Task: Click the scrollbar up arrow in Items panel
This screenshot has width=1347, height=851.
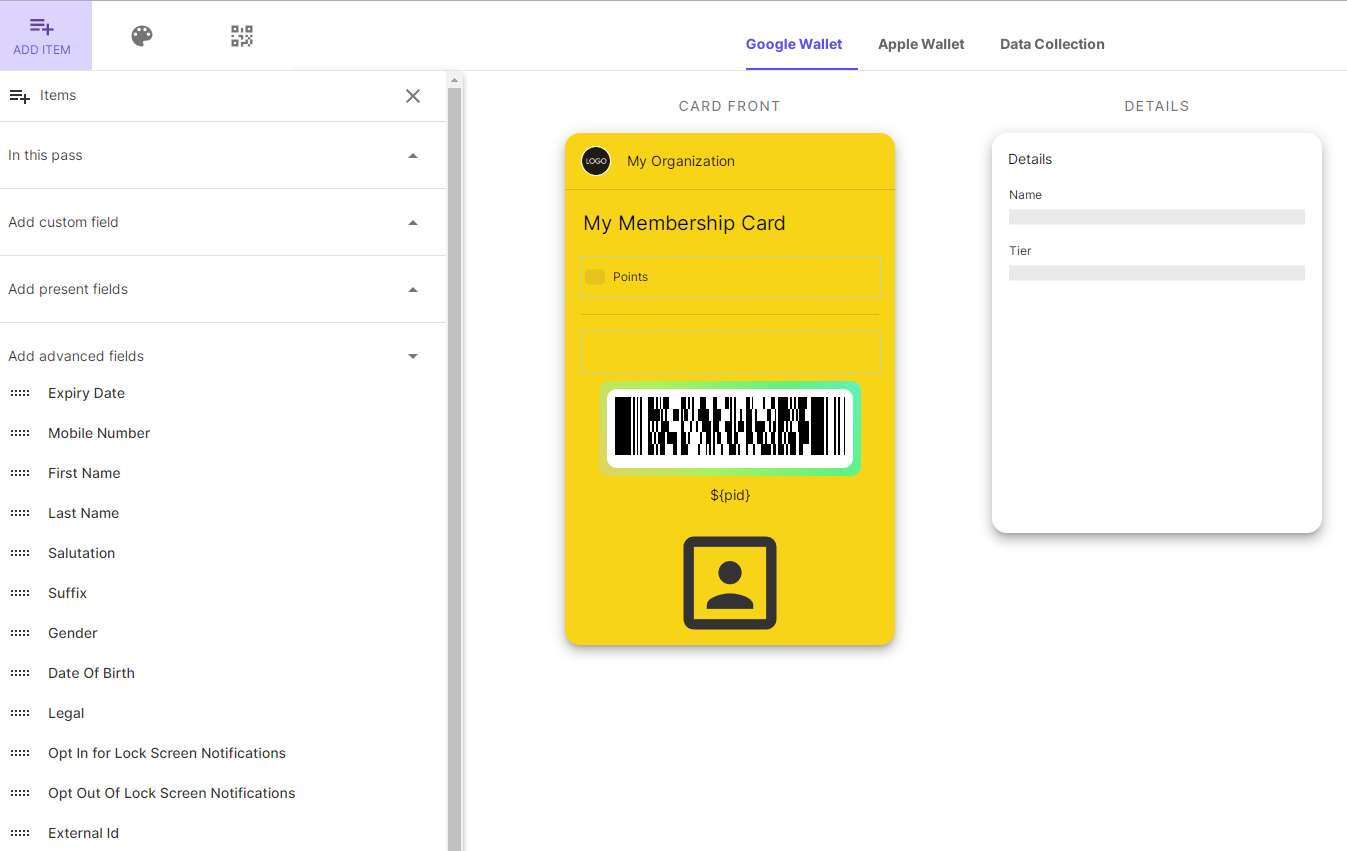Action: 455,80
